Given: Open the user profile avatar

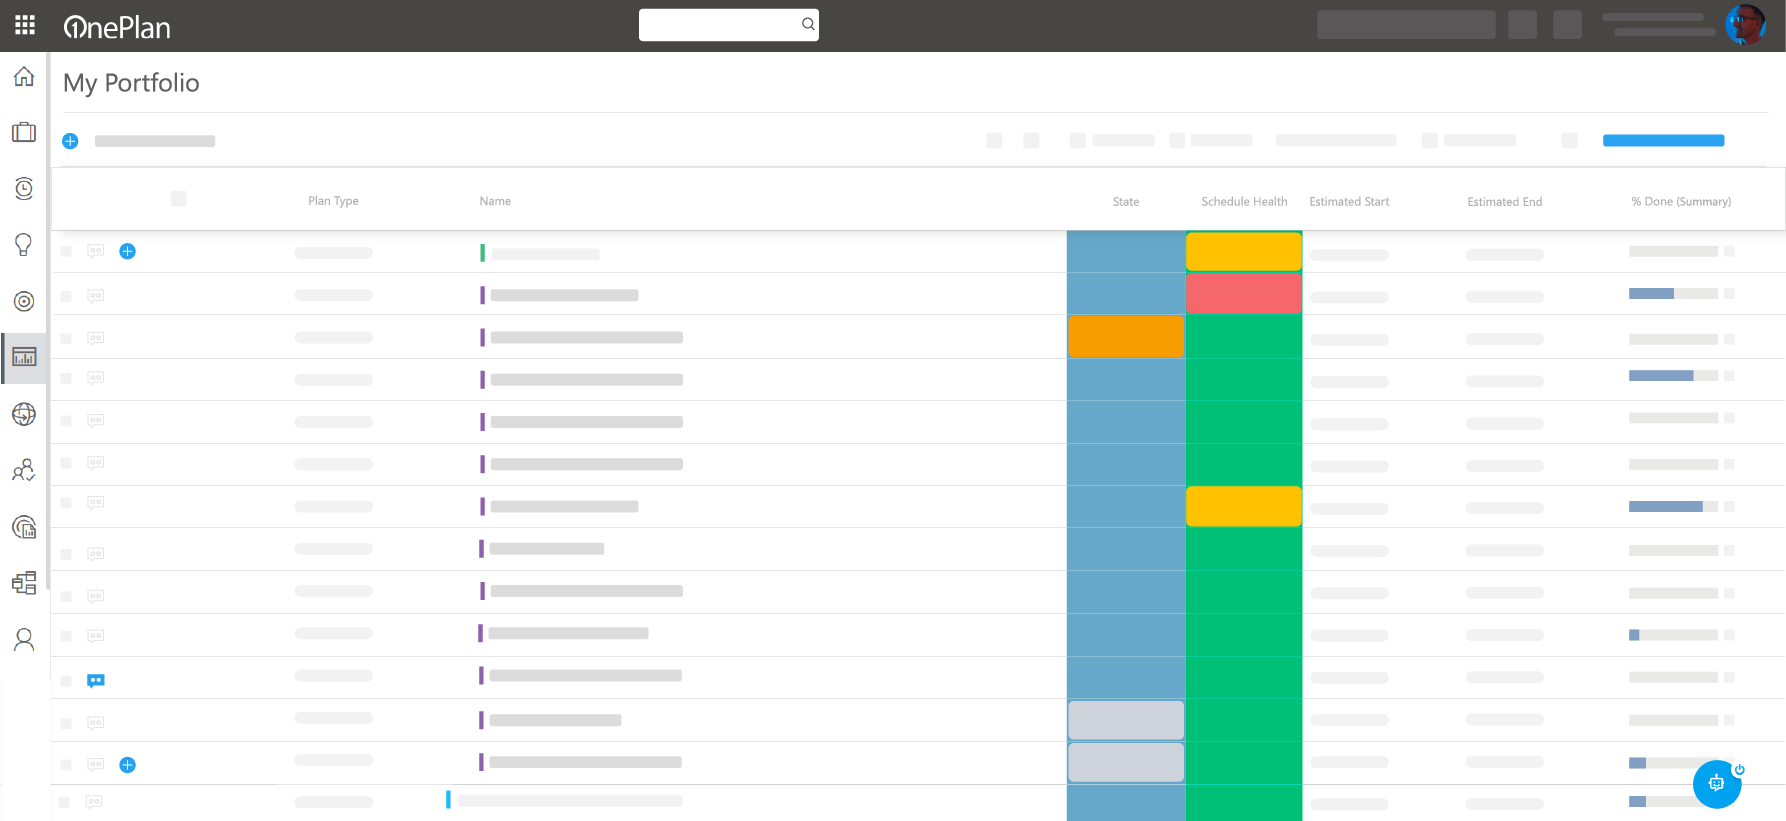Looking at the screenshot, I should coord(1745,25).
